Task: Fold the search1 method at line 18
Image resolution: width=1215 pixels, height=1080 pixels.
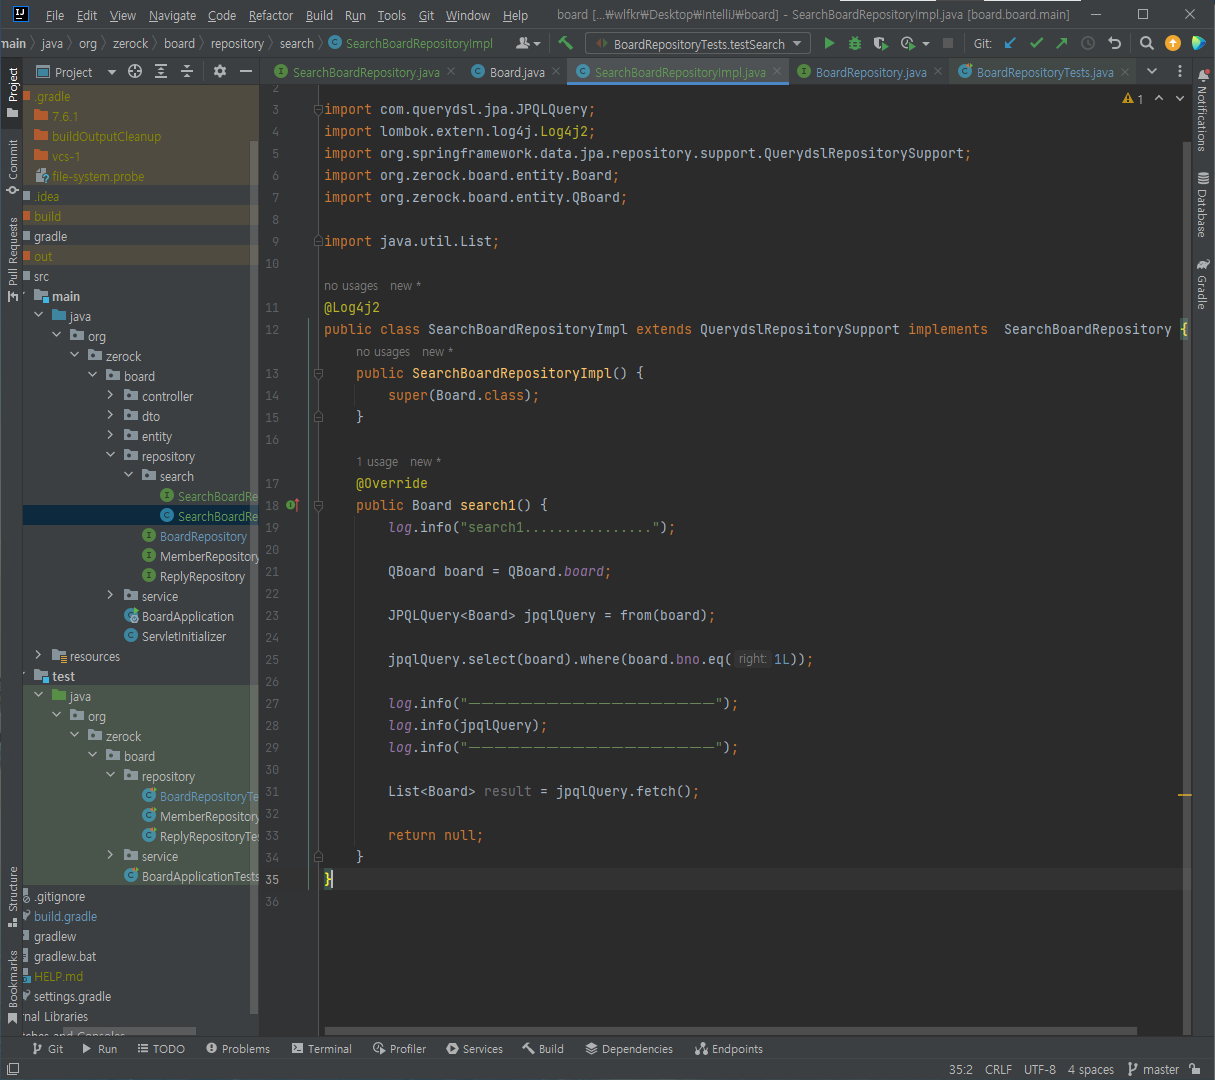Action: point(318,505)
